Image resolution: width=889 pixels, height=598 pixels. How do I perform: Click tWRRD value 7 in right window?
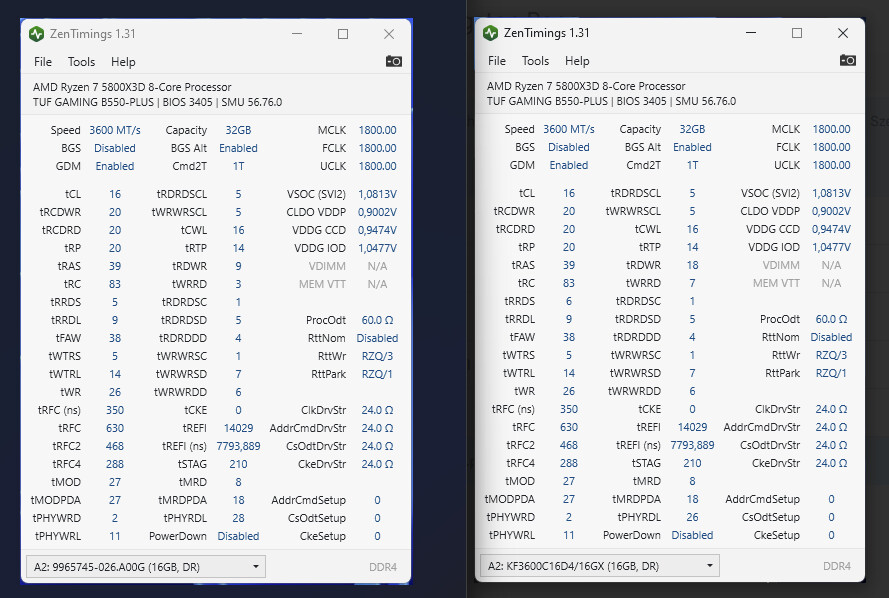point(692,283)
